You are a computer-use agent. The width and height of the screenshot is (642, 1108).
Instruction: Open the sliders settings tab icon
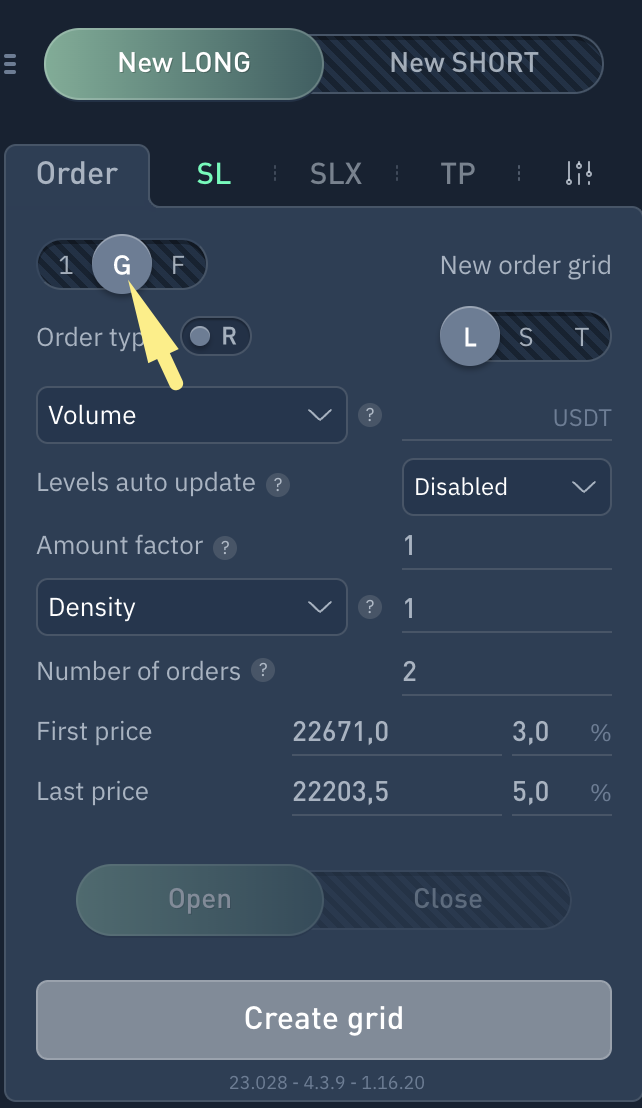pyautogui.click(x=579, y=174)
